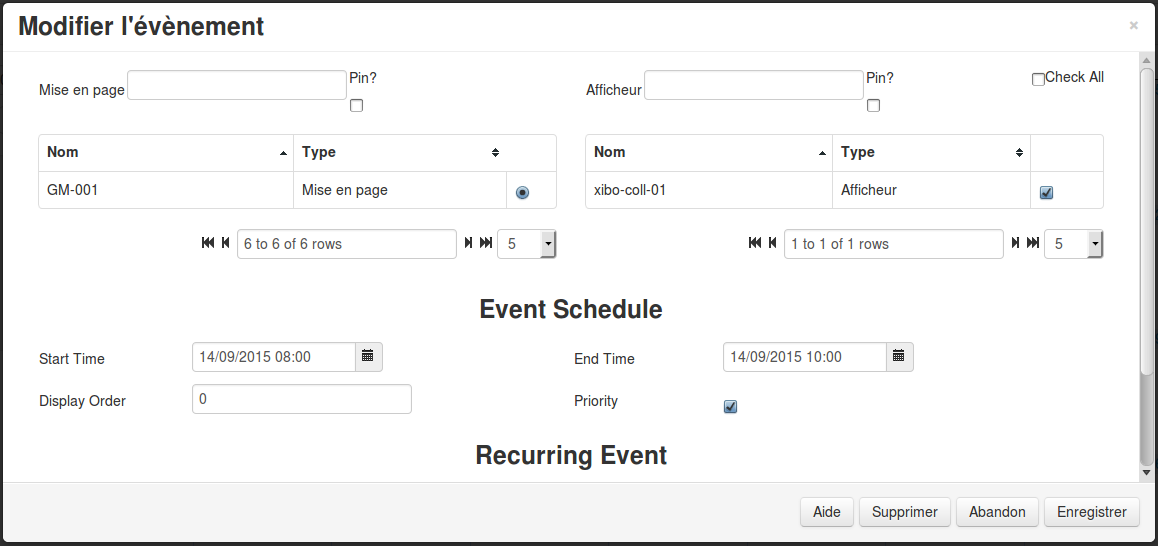Sort display table by Nom column
Viewport: 1158px width, 546px height.
[708, 152]
